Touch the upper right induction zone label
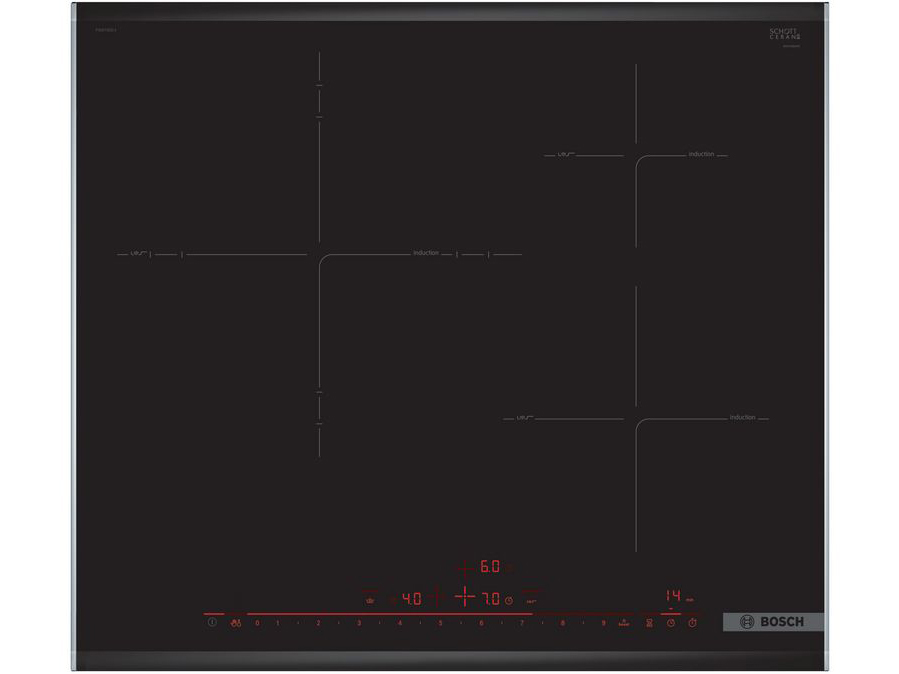Viewport: 899px width, 674px height. point(701,155)
